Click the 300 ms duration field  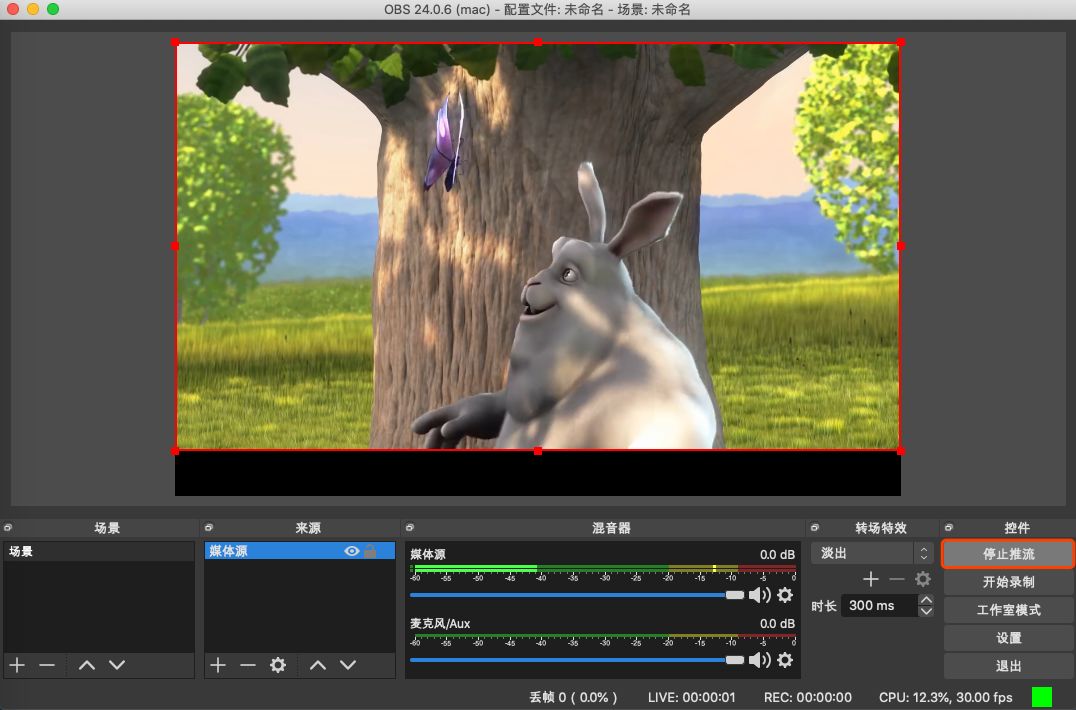880,605
